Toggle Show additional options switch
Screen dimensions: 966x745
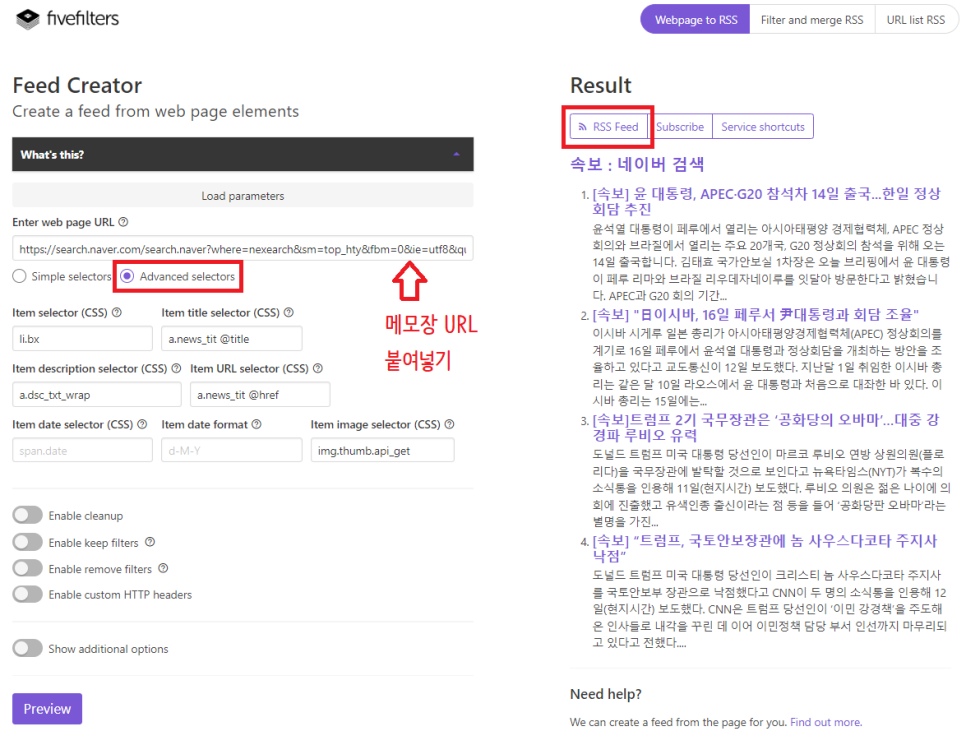pos(28,648)
